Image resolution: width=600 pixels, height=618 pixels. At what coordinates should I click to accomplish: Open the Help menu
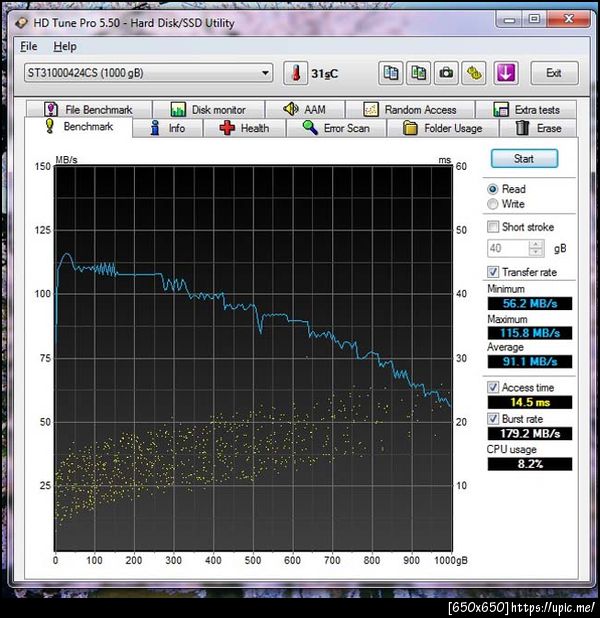pyautogui.click(x=65, y=47)
